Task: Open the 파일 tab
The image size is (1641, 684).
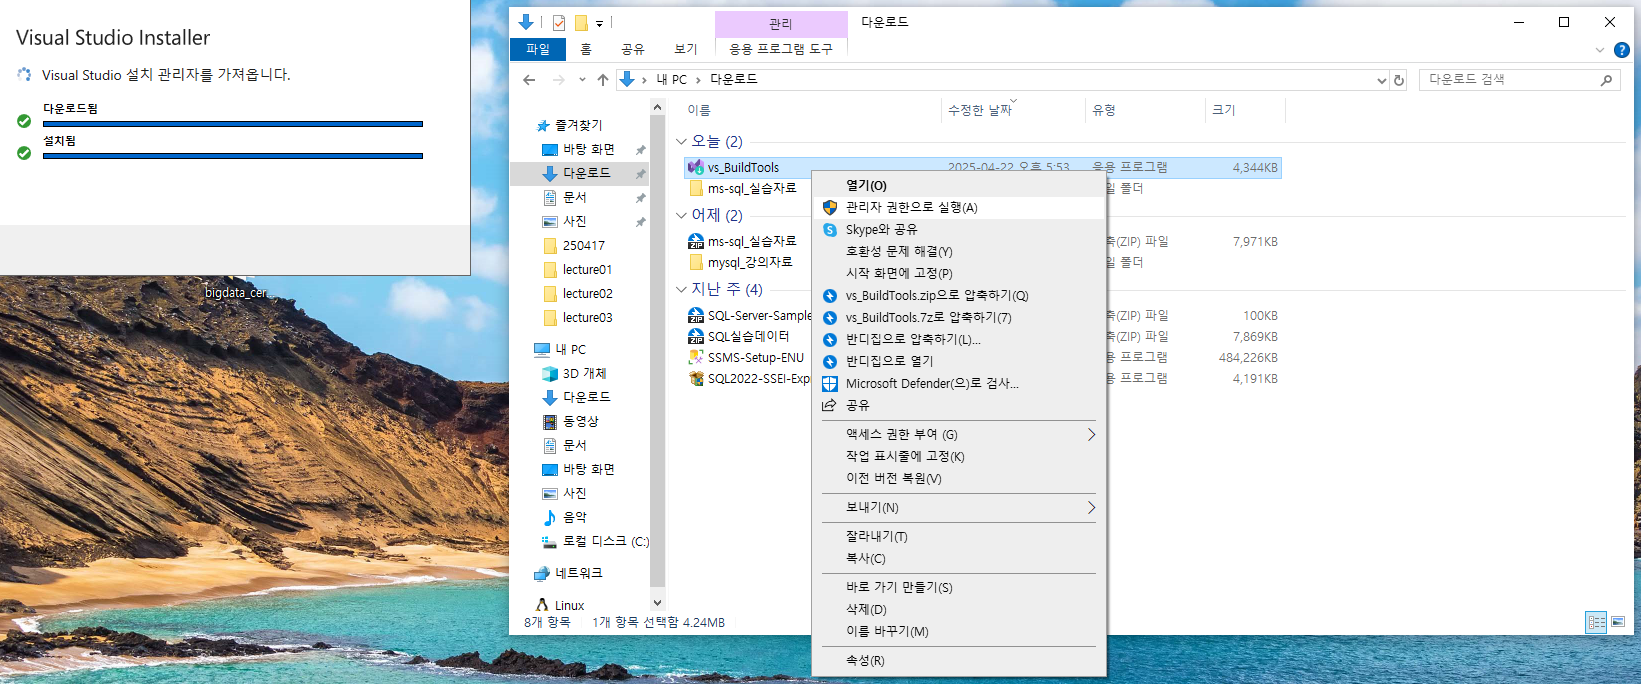Action: pyautogui.click(x=538, y=49)
